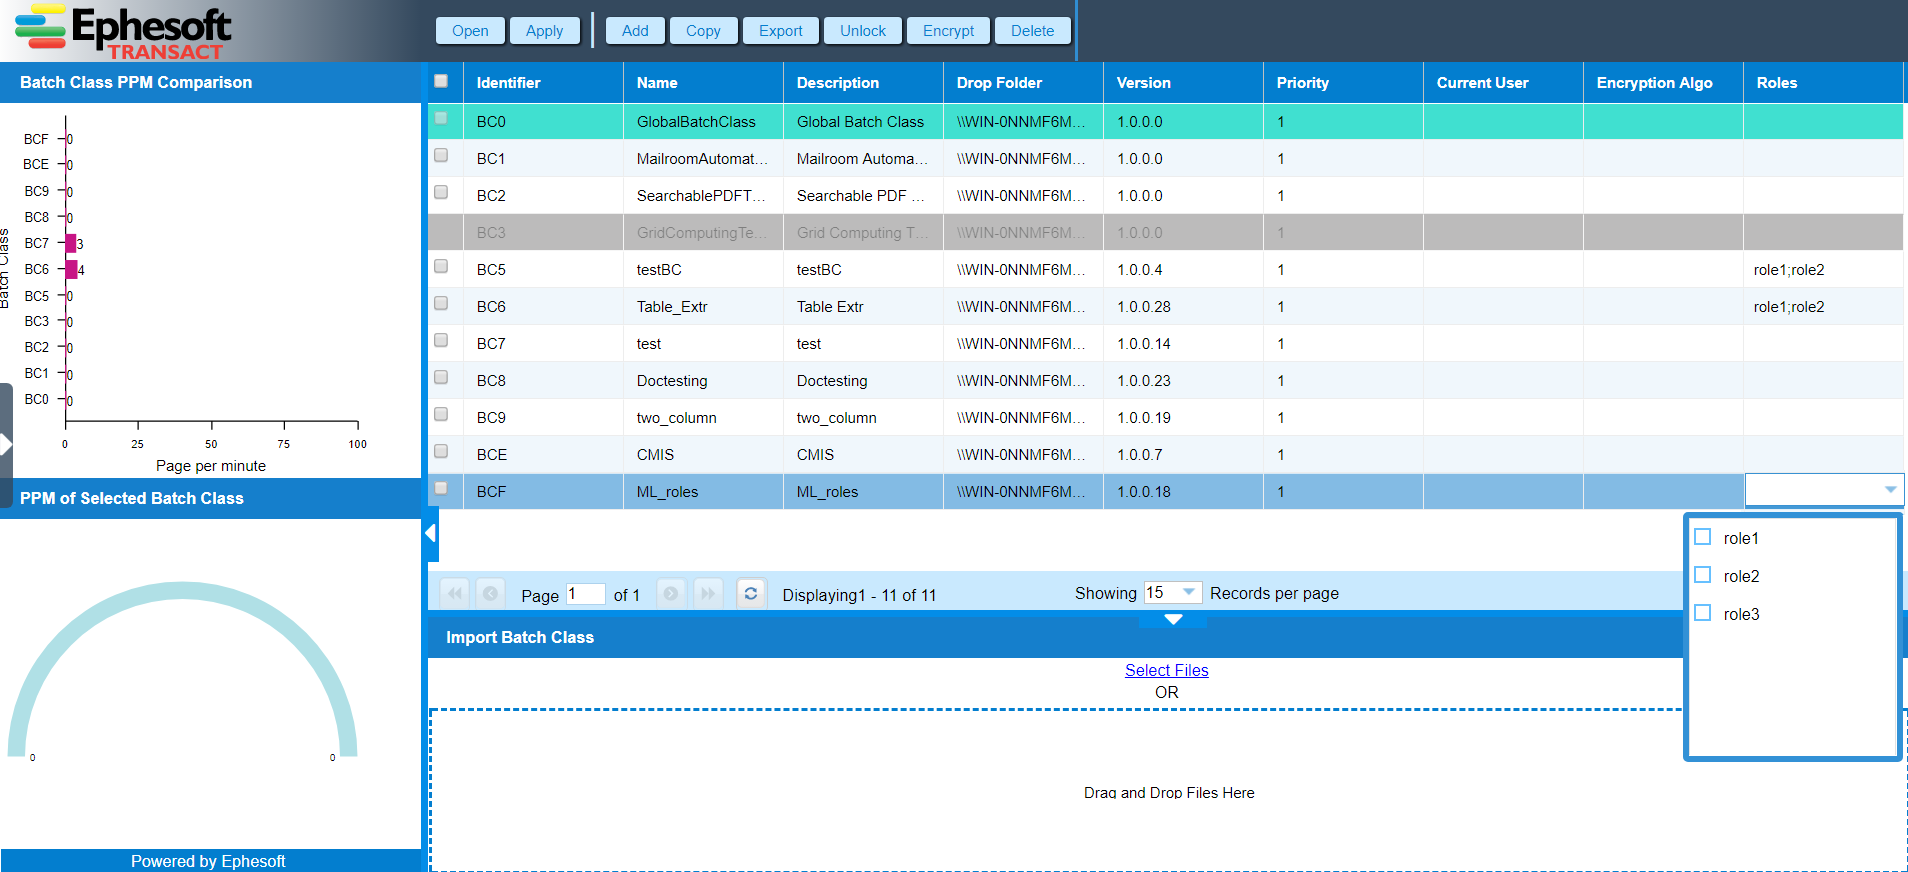Viewport: 1908px width, 872px height.
Task: Expand the side tab at far left edge
Action: pos(6,443)
